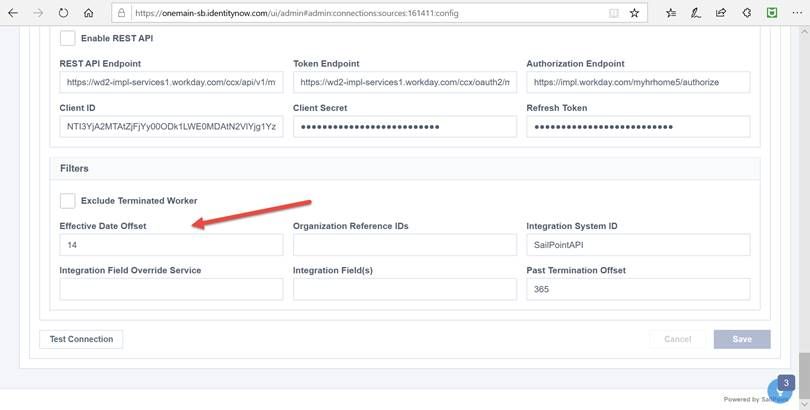Click the page's vertical scrollbar

tap(803, 200)
